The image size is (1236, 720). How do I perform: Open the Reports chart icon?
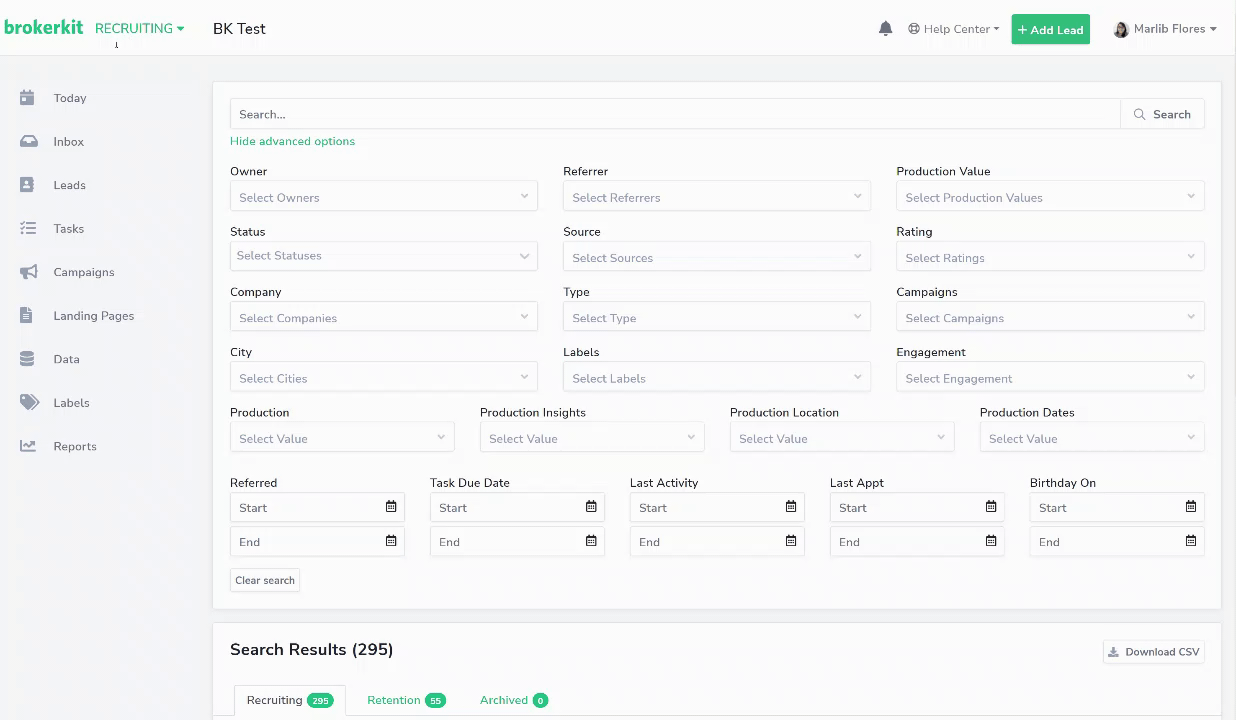tap(28, 446)
